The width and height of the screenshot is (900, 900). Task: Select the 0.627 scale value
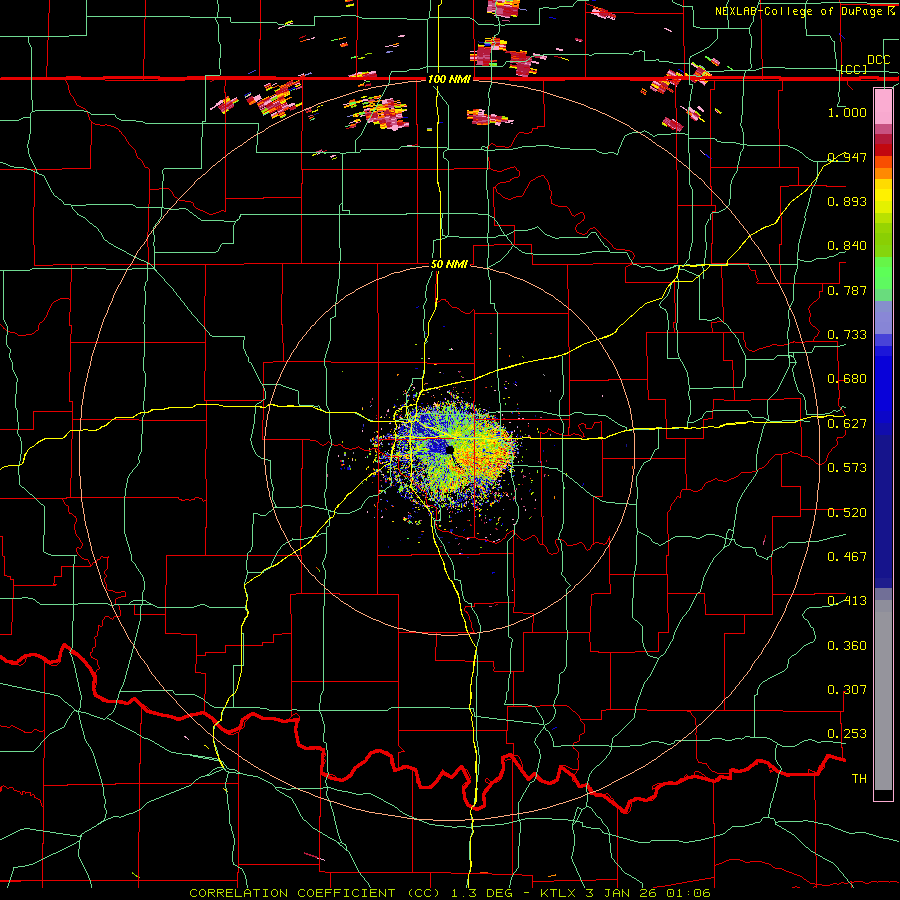[847, 424]
